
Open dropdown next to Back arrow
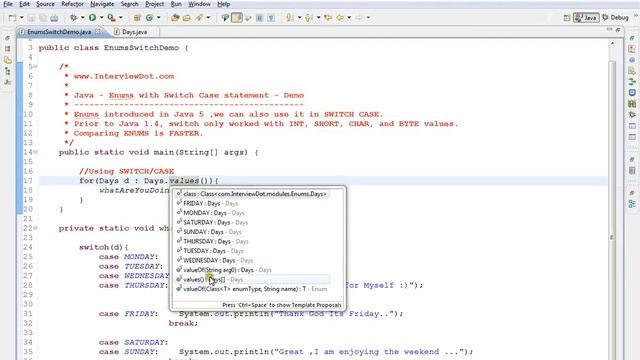coord(349,18)
